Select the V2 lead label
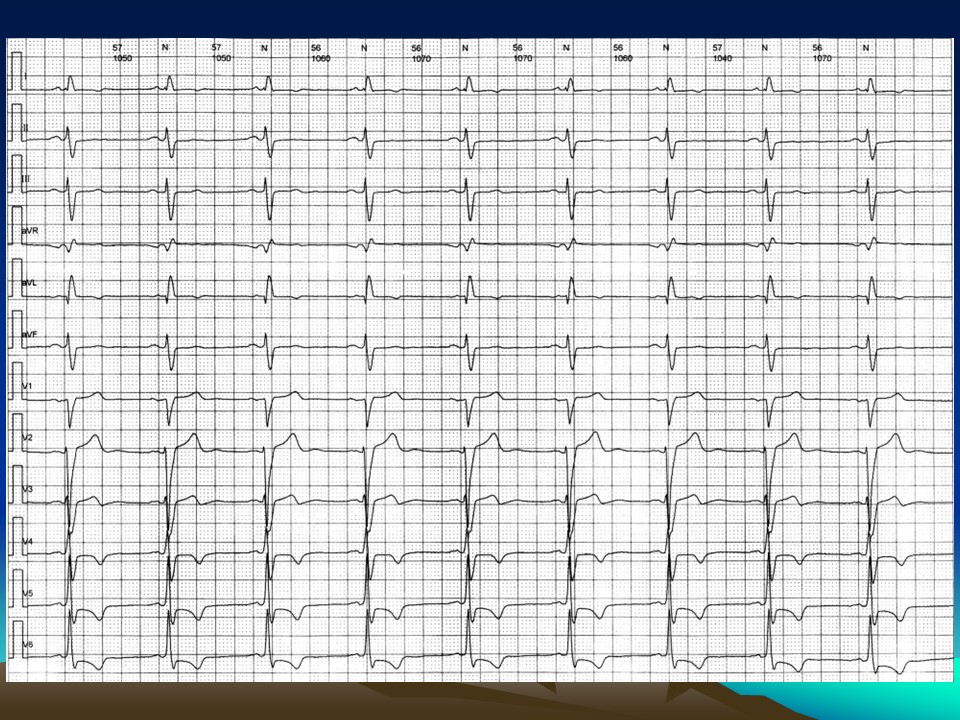 tap(27, 438)
